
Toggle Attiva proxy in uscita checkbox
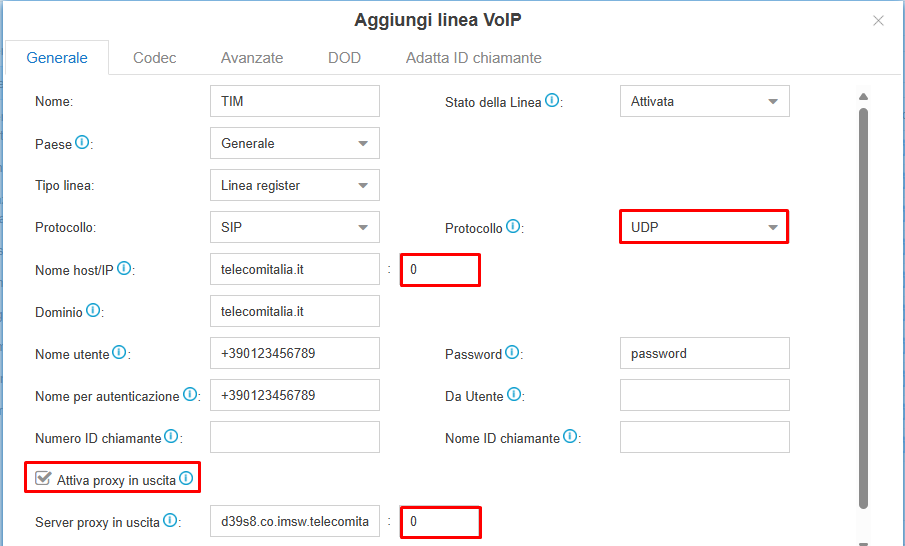pyautogui.click(x=43, y=479)
